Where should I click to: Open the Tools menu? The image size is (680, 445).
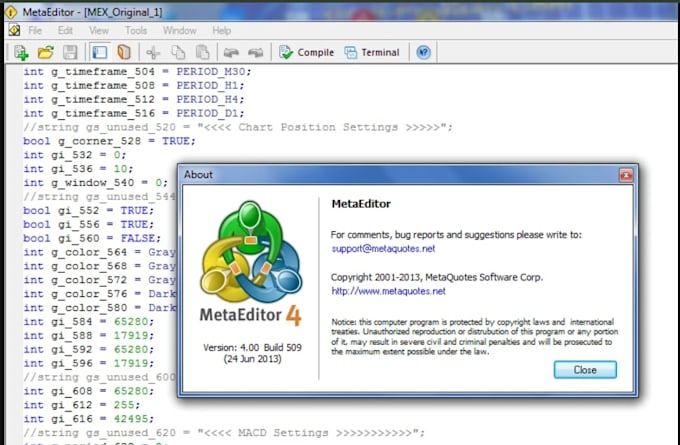click(136, 30)
